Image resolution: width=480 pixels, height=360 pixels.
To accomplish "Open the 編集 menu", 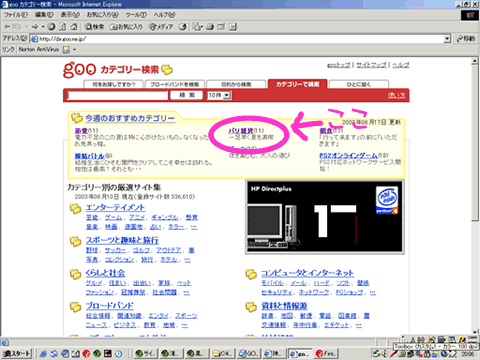I will [x=44, y=15].
